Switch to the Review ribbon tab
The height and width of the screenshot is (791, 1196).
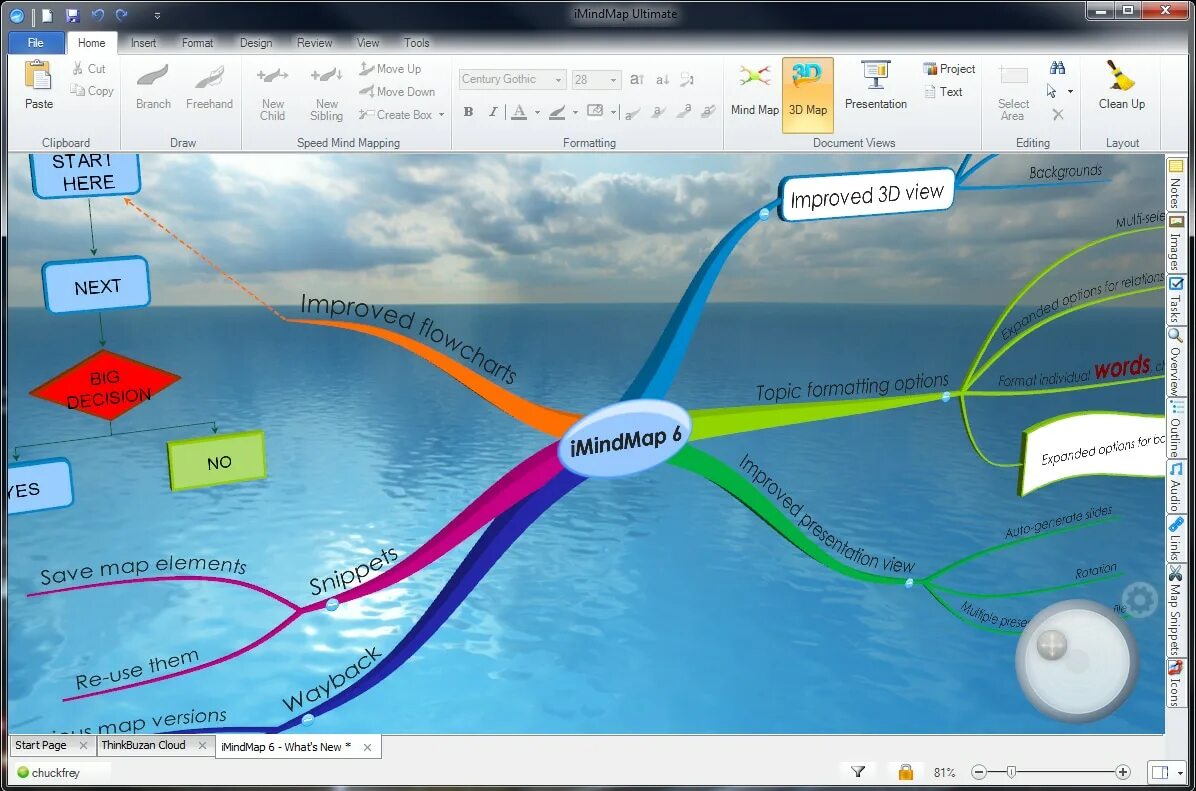314,43
